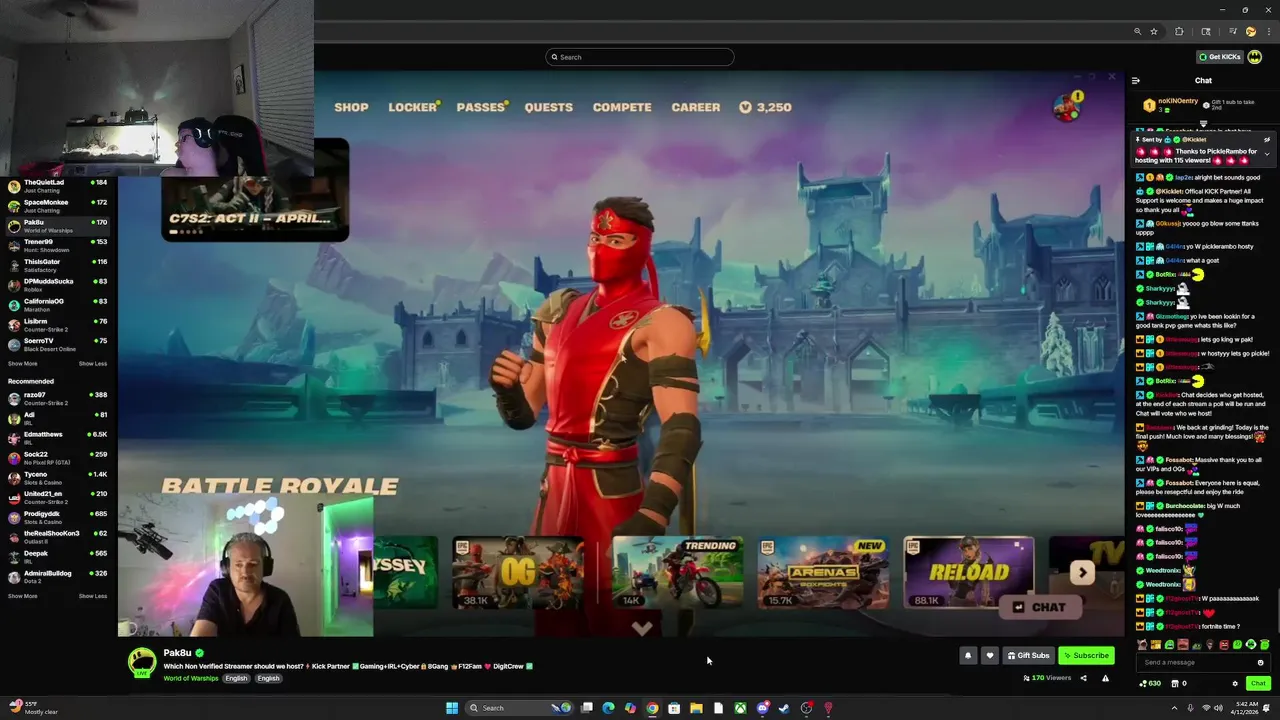Open the SoerroTV channel
The height and width of the screenshot is (720, 1280).
(x=58, y=344)
